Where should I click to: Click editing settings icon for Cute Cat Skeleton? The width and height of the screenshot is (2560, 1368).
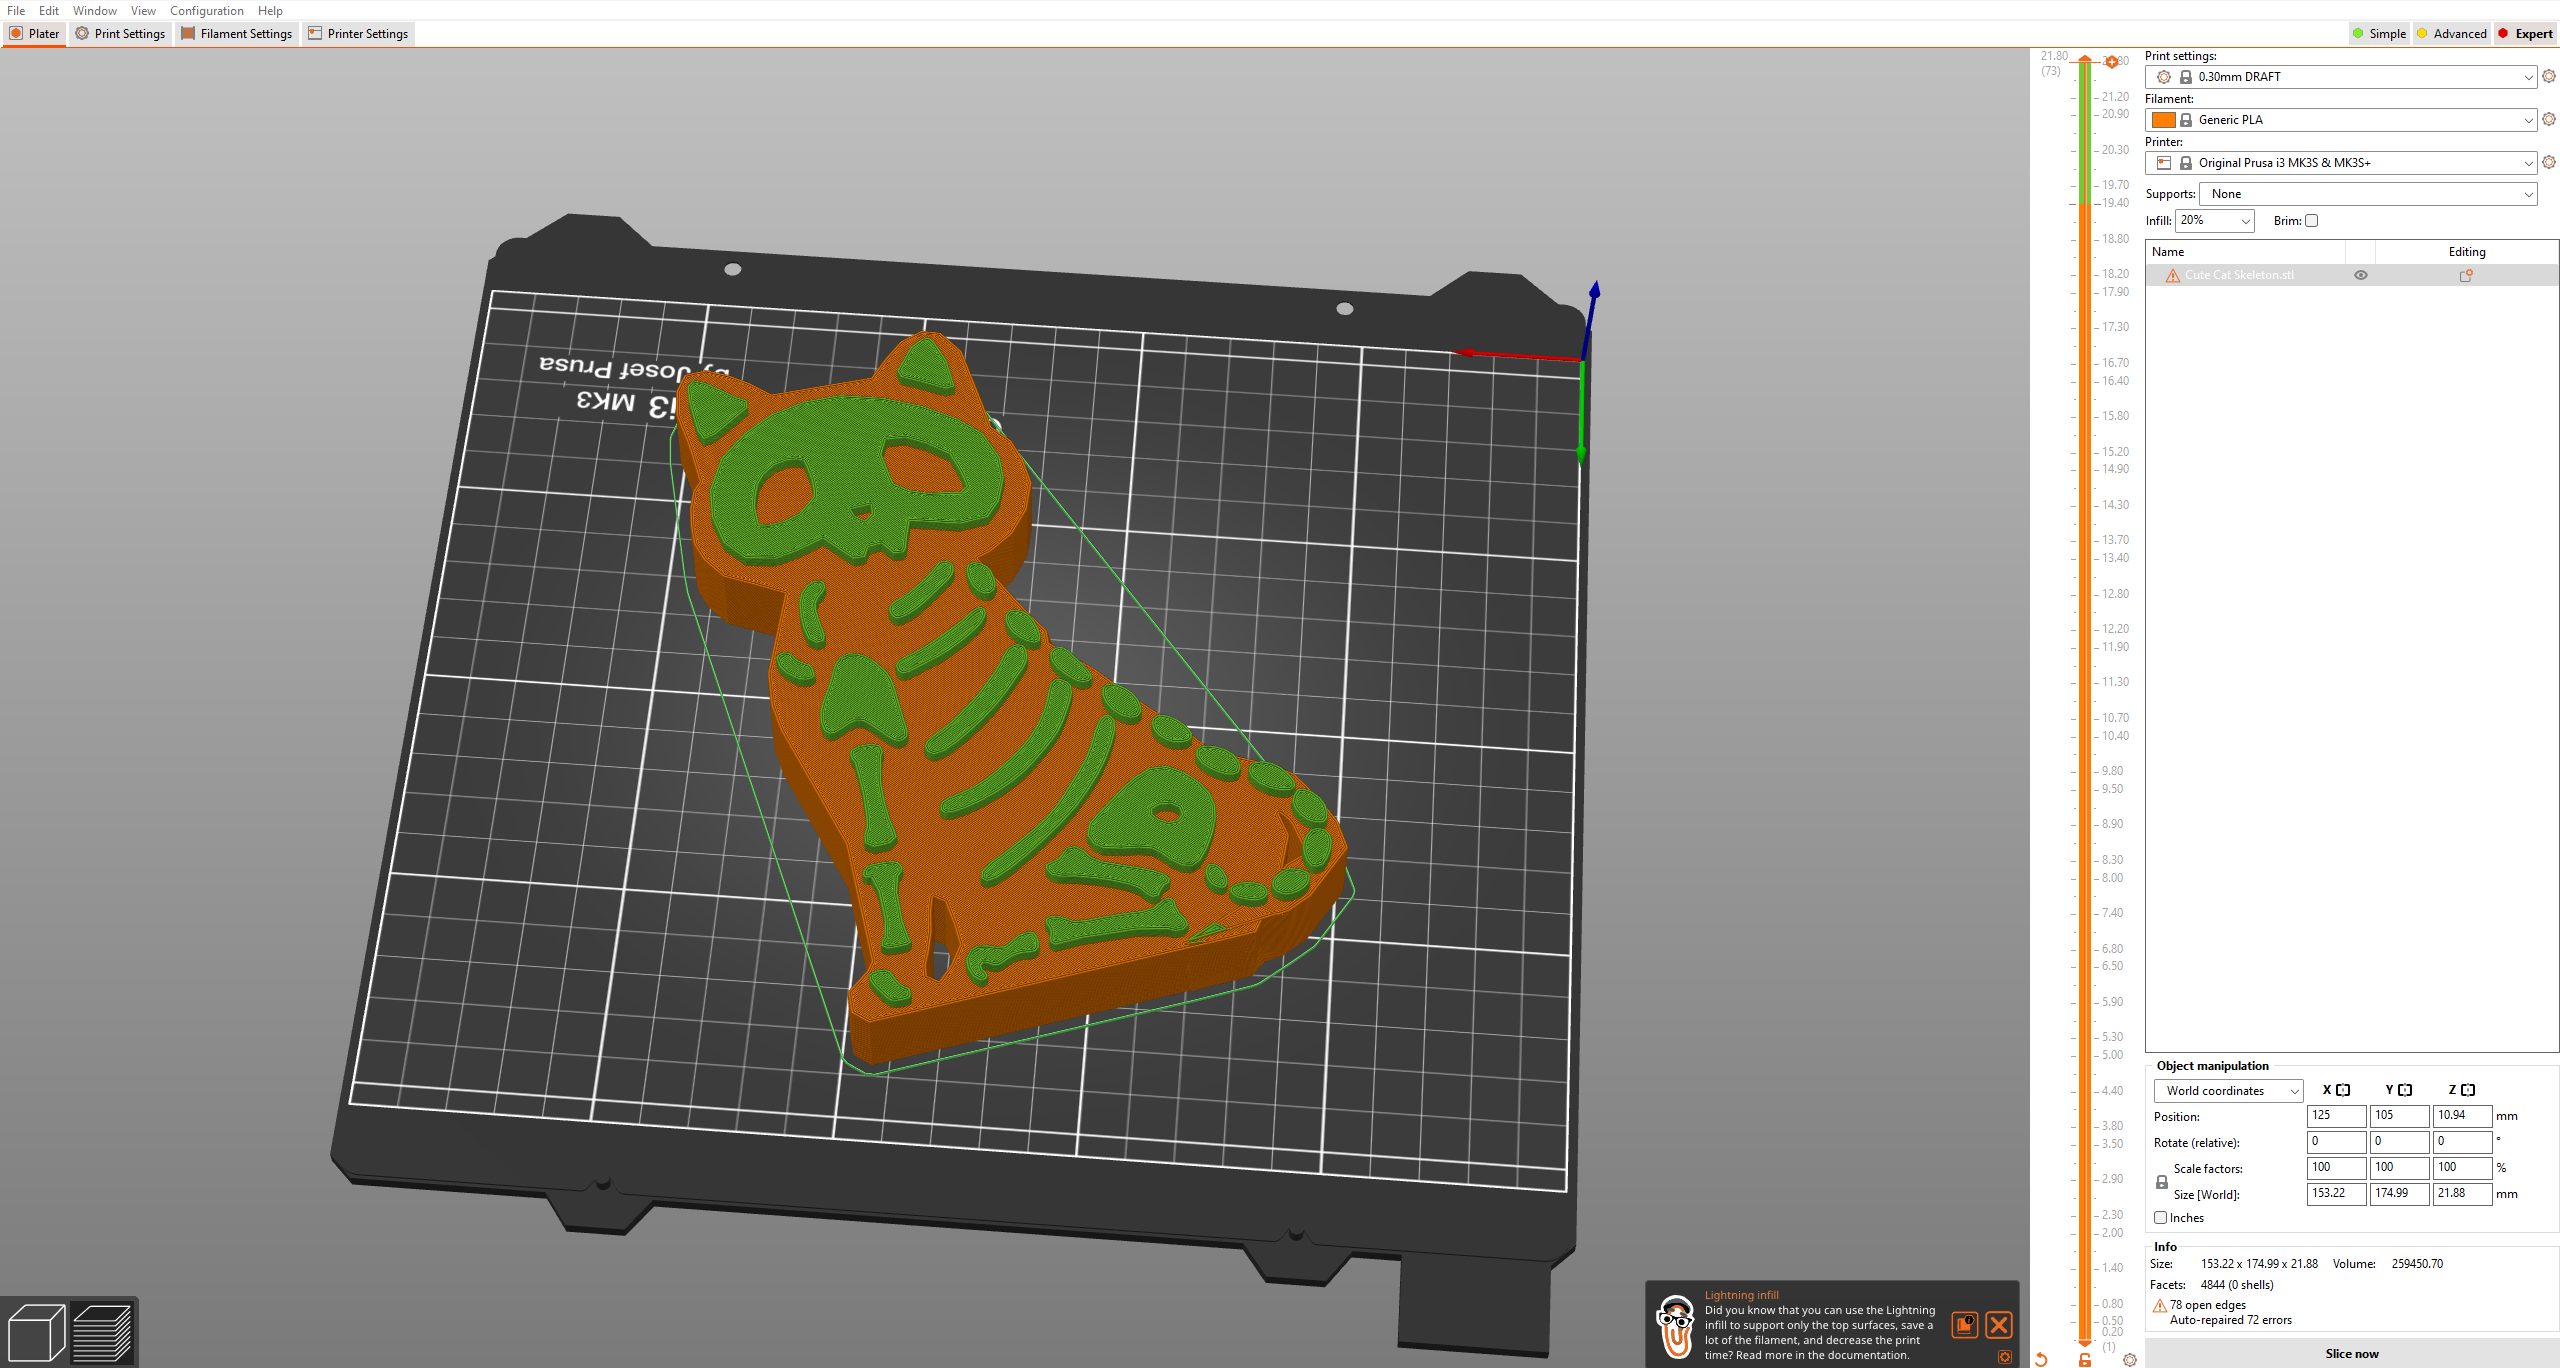(x=2466, y=276)
